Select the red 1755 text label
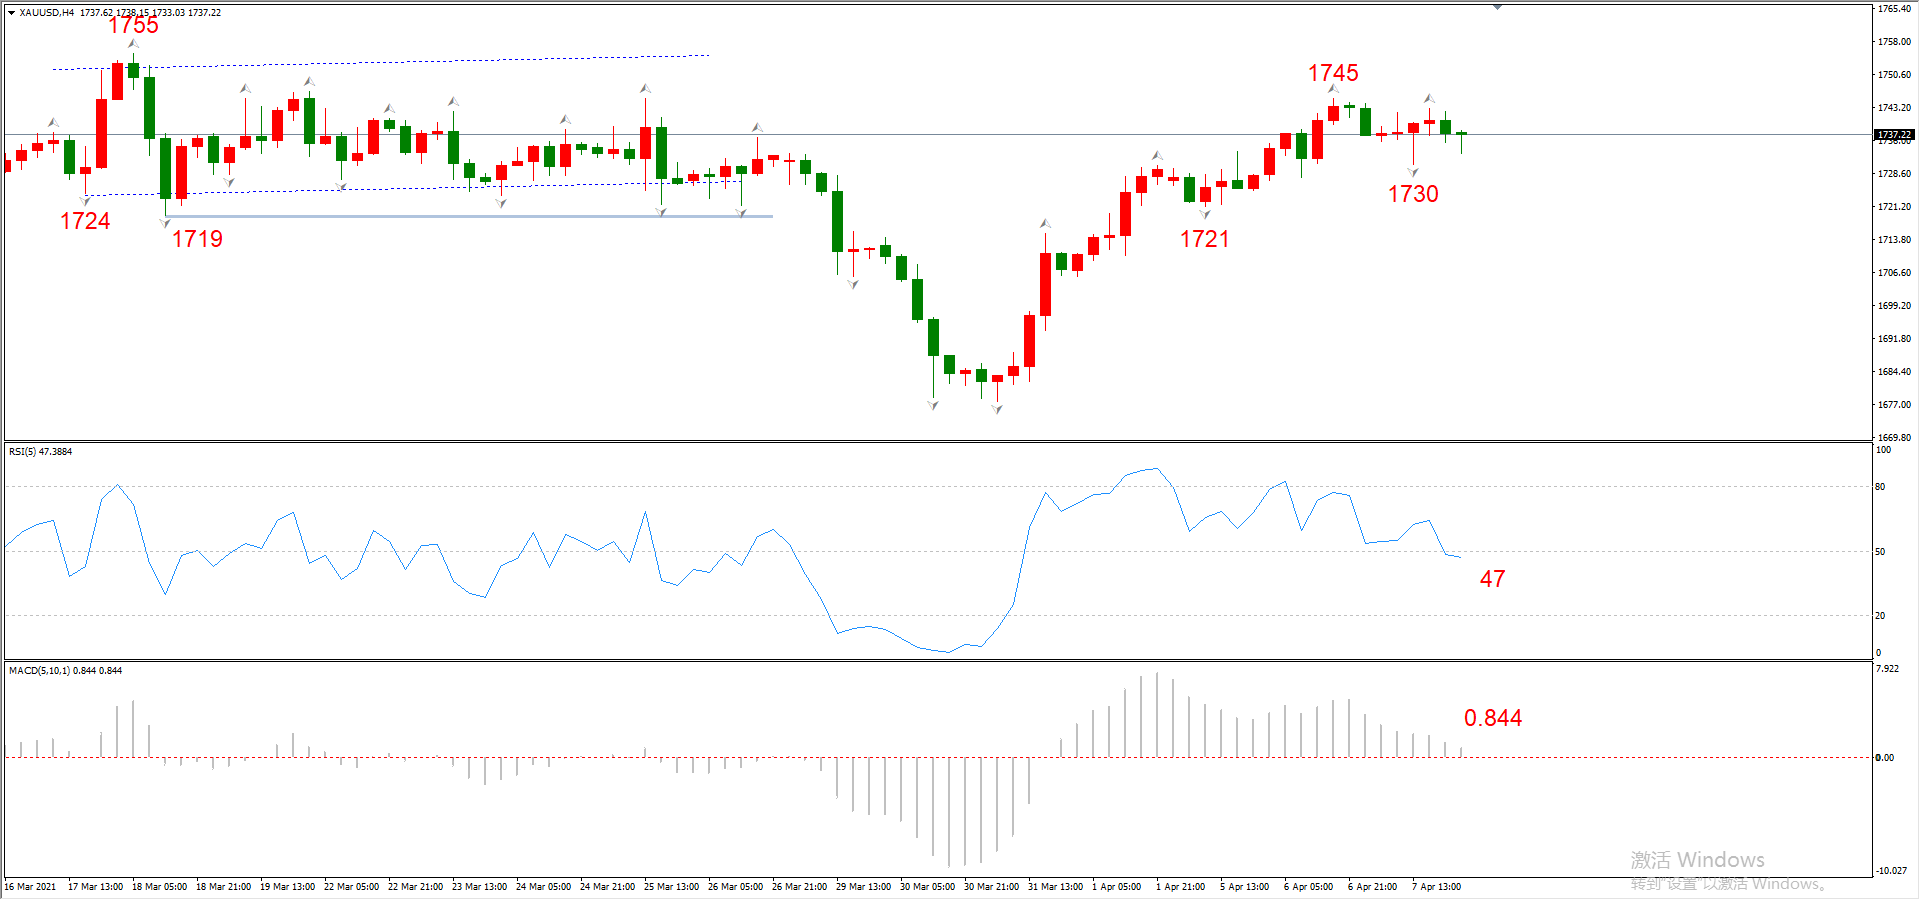 [x=133, y=26]
